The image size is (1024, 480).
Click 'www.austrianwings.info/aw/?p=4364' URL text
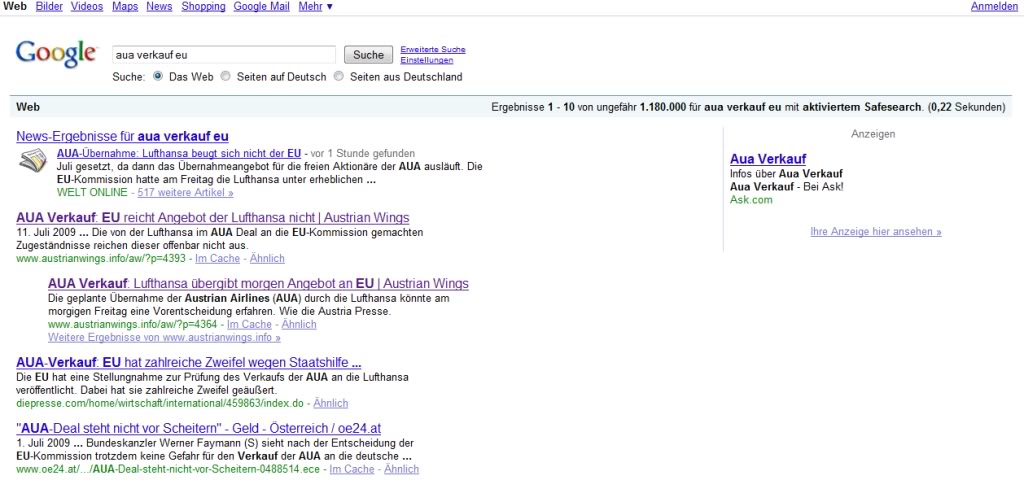tap(133, 325)
